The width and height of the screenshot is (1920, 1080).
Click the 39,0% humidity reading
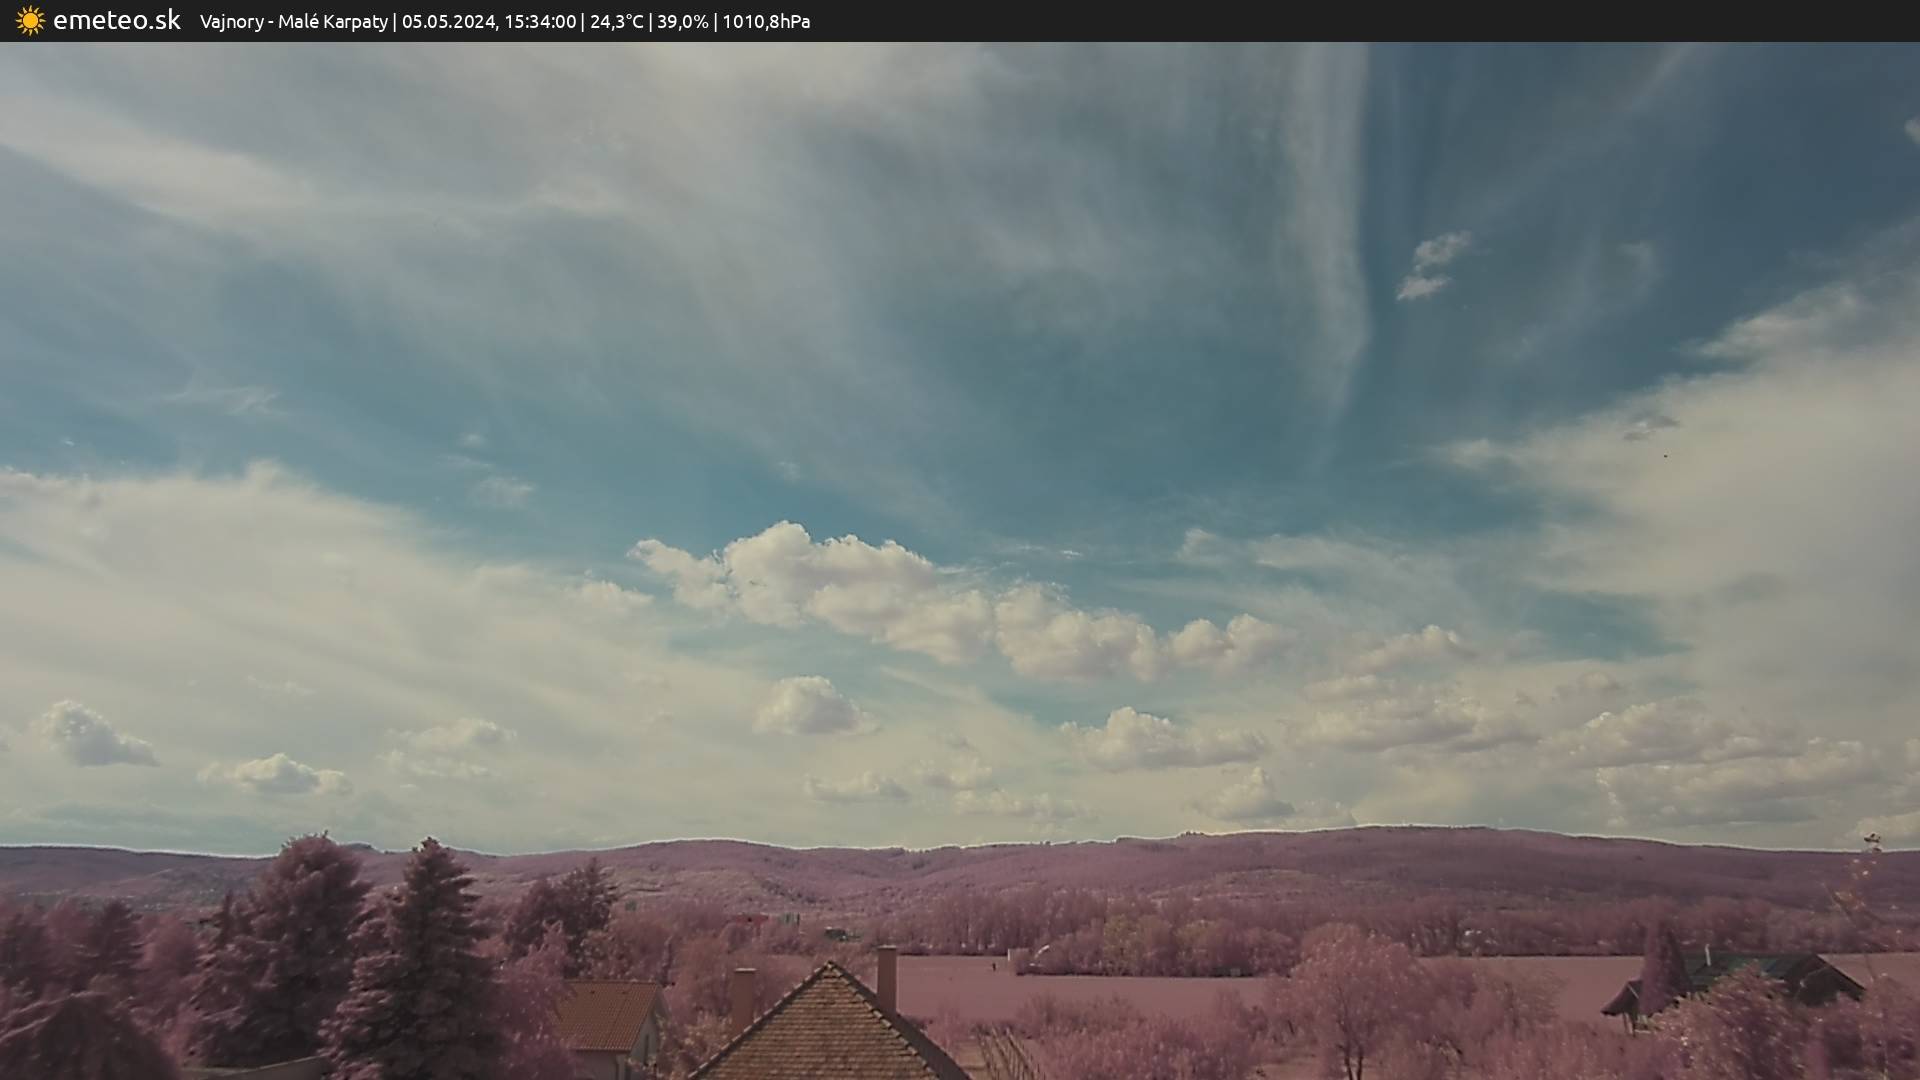[x=682, y=22]
